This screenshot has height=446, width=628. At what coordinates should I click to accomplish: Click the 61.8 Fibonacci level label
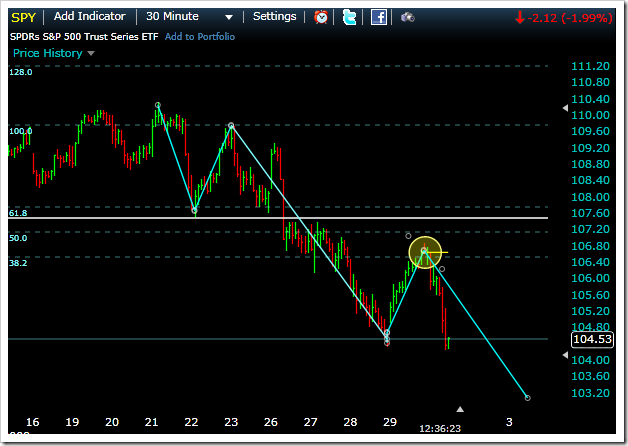(x=18, y=213)
